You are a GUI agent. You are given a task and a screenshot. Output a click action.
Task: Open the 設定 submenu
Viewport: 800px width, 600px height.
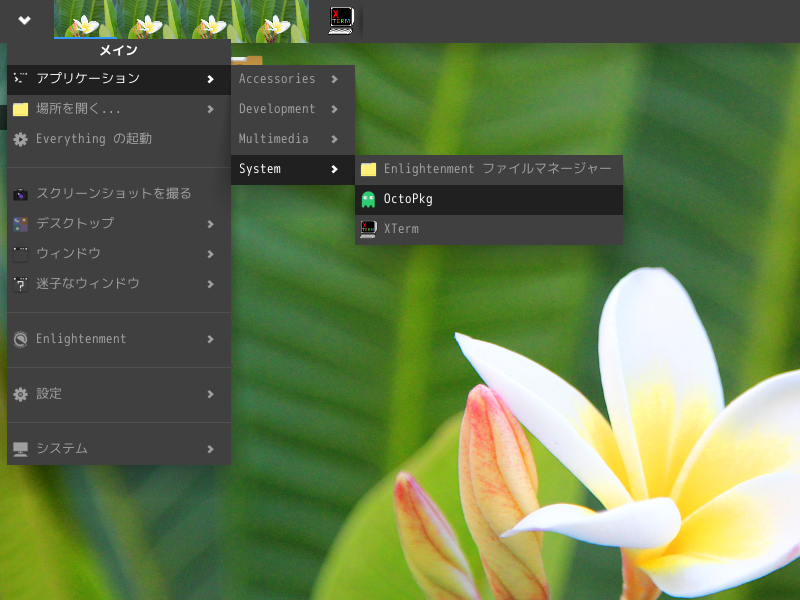coord(119,394)
